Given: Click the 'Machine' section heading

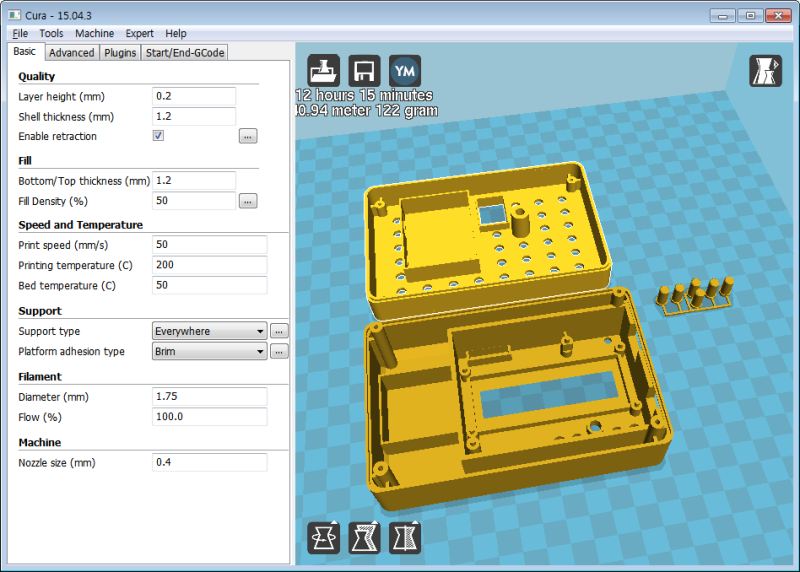Looking at the screenshot, I should 40,443.
